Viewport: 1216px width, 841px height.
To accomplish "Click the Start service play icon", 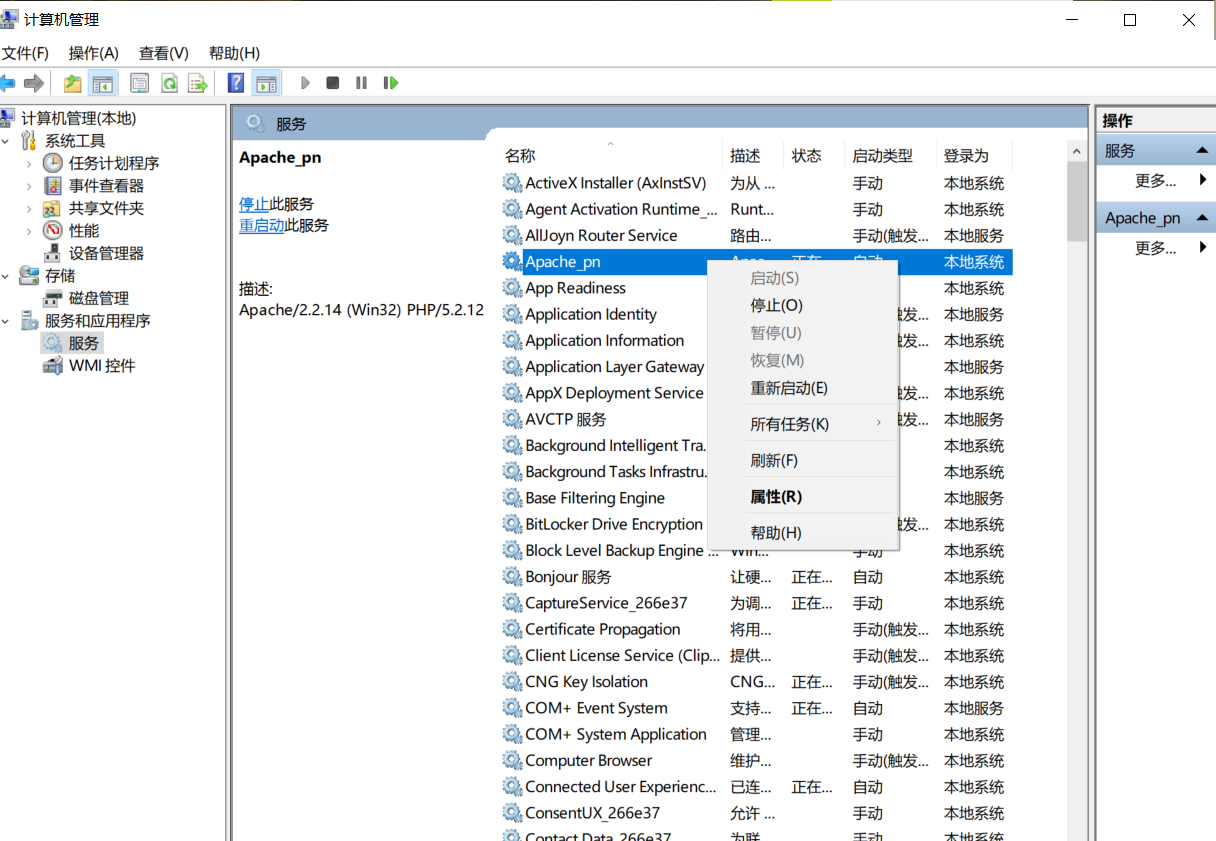I will [305, 83].
